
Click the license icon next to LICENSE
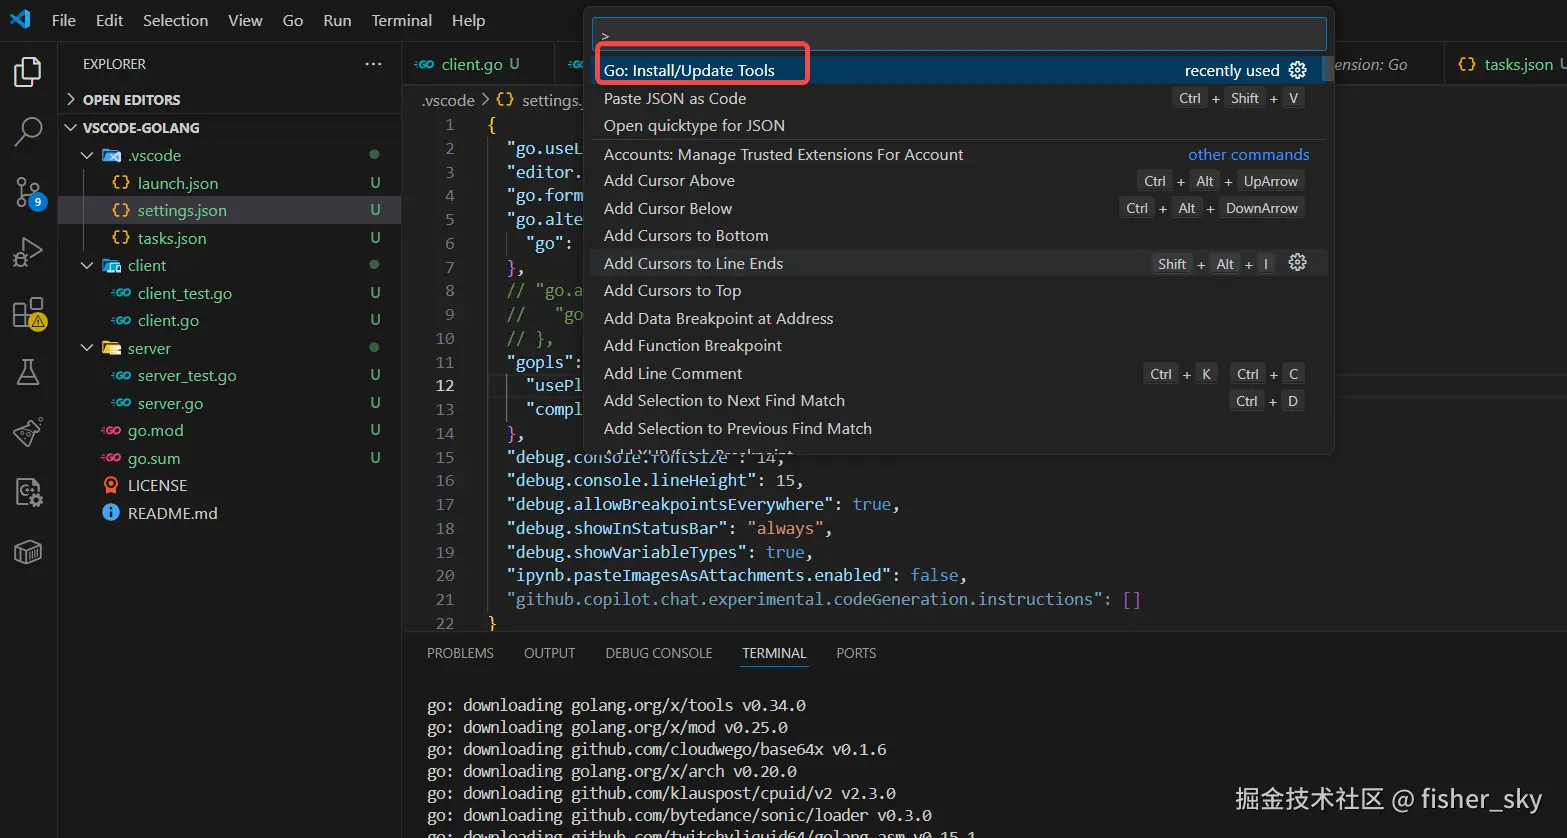[x=111, y=485]
